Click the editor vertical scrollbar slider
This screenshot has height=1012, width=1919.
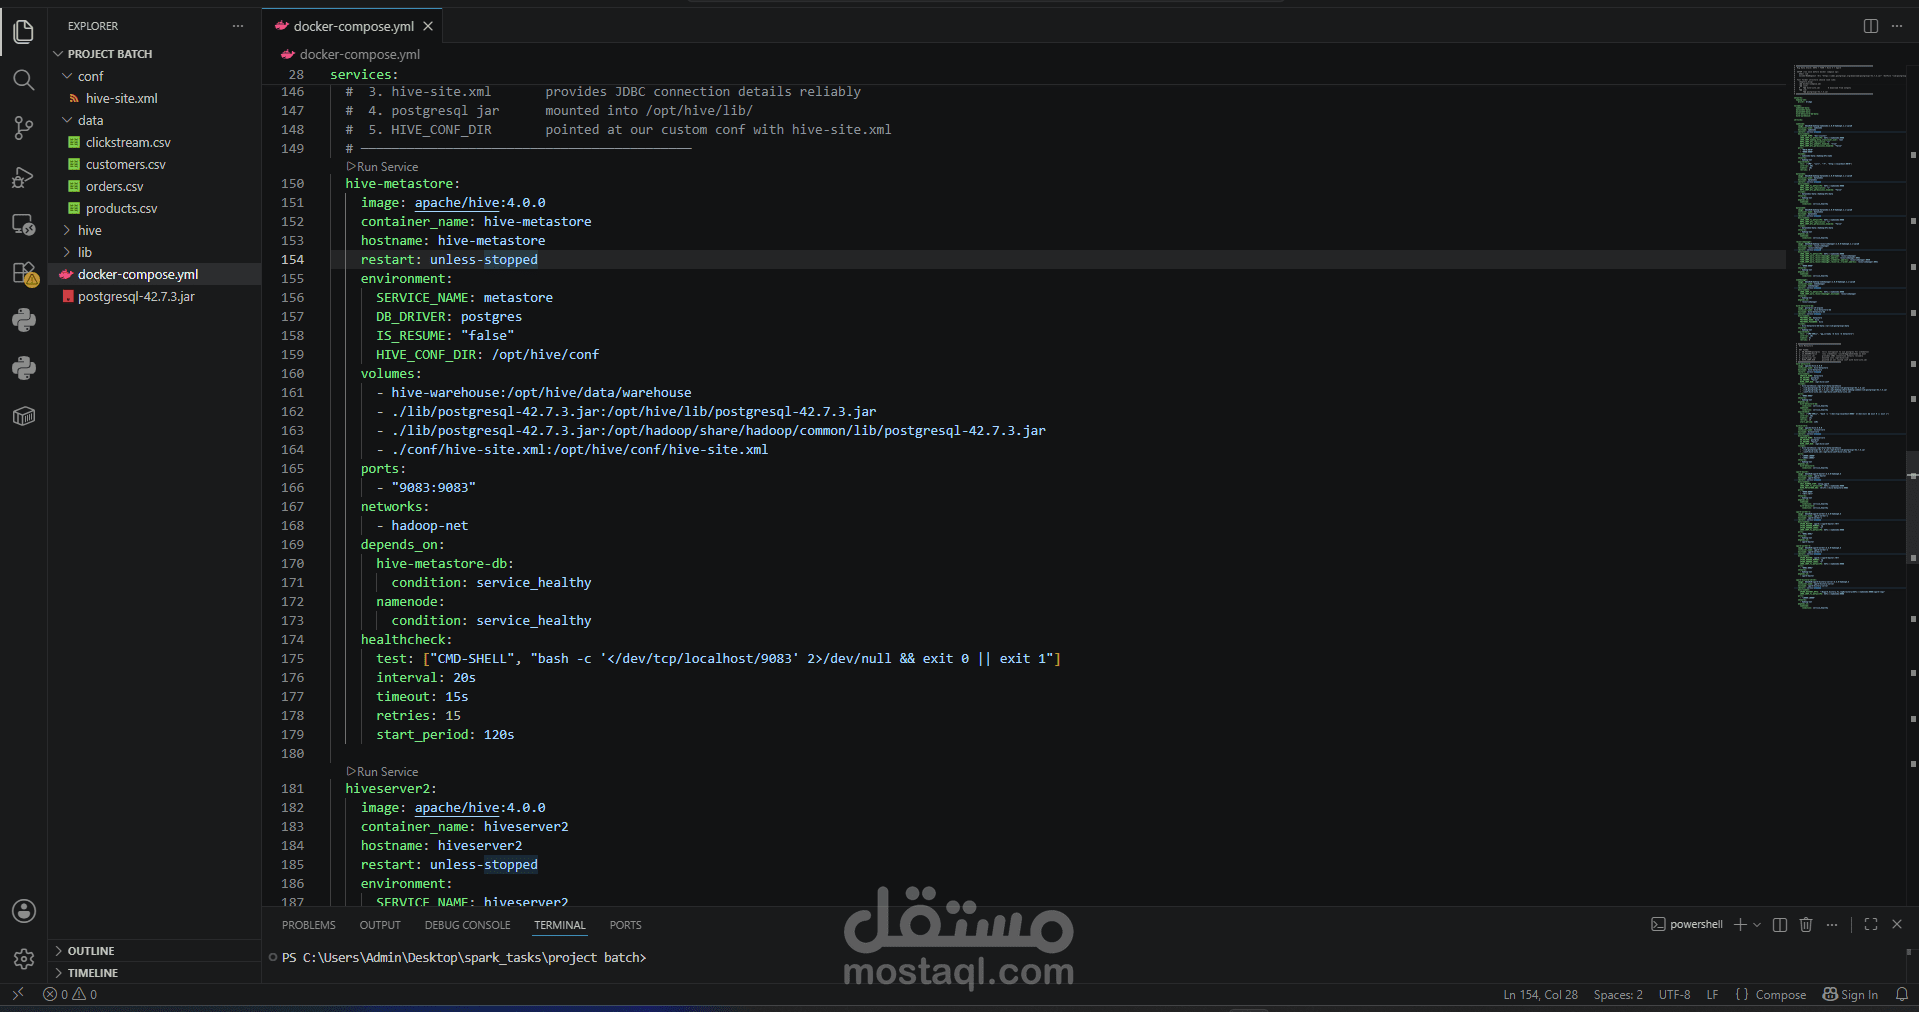click(x=1912, y=508)
